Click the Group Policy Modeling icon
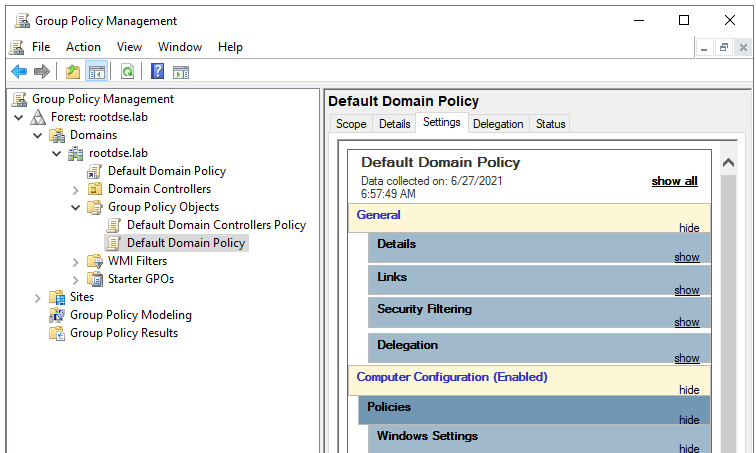The image size is (756, 453). click(57, 315)
